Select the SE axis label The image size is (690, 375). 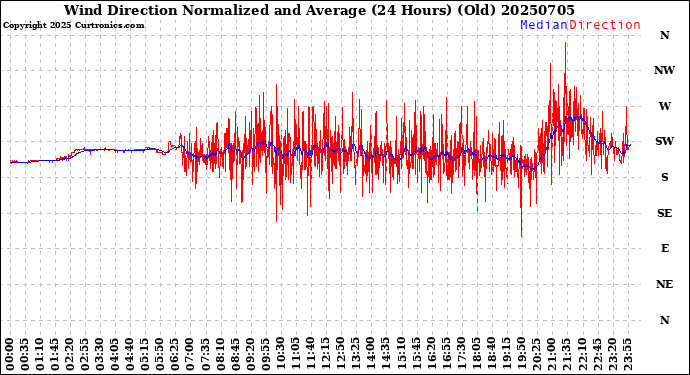[x=664, y=213]
